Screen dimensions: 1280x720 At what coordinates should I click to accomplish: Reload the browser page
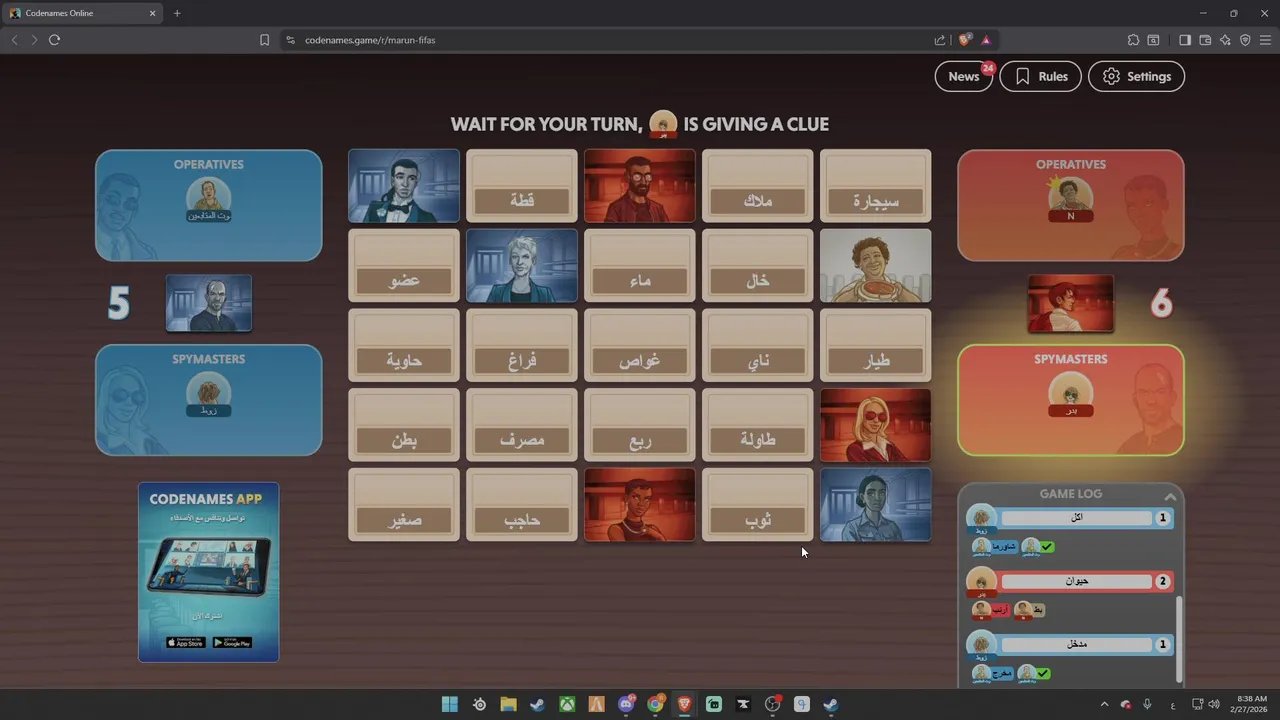click(x=54, y=40)
